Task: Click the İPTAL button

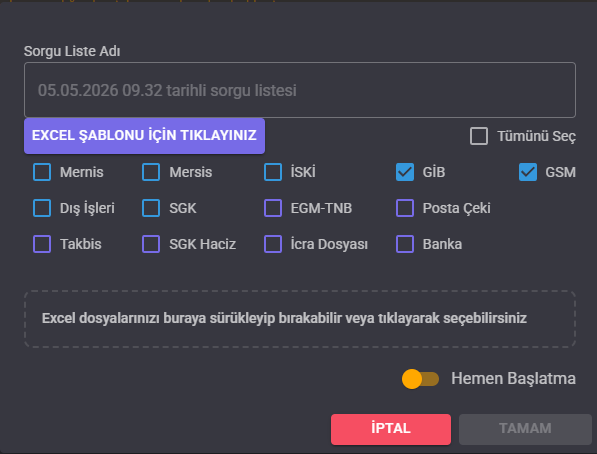Action: click(391, 429)
